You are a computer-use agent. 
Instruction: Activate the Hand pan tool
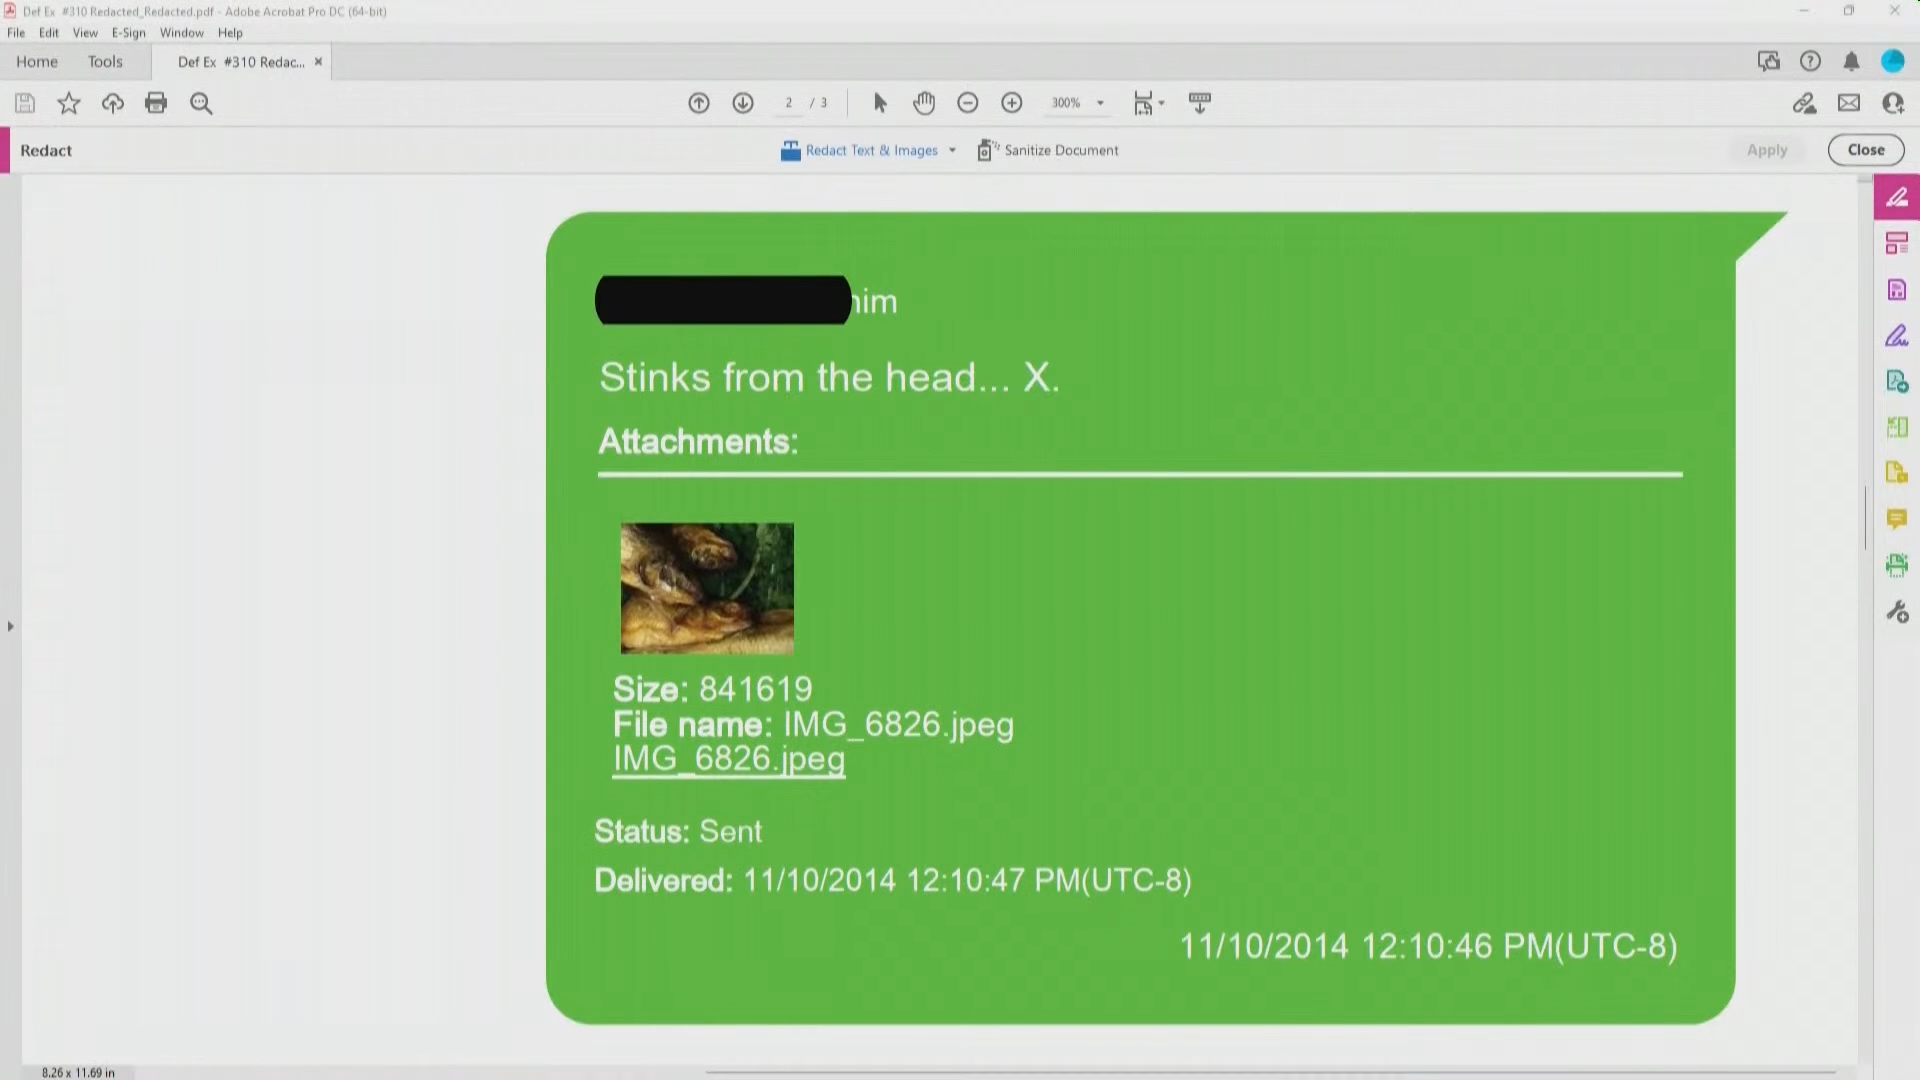coord(924,103)
